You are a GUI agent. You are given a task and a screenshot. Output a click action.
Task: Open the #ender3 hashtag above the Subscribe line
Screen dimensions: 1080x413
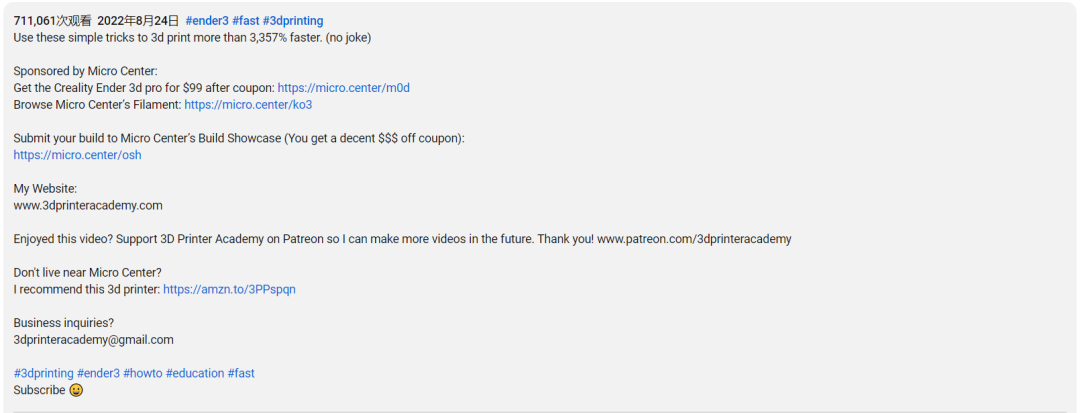pos(98,373)
